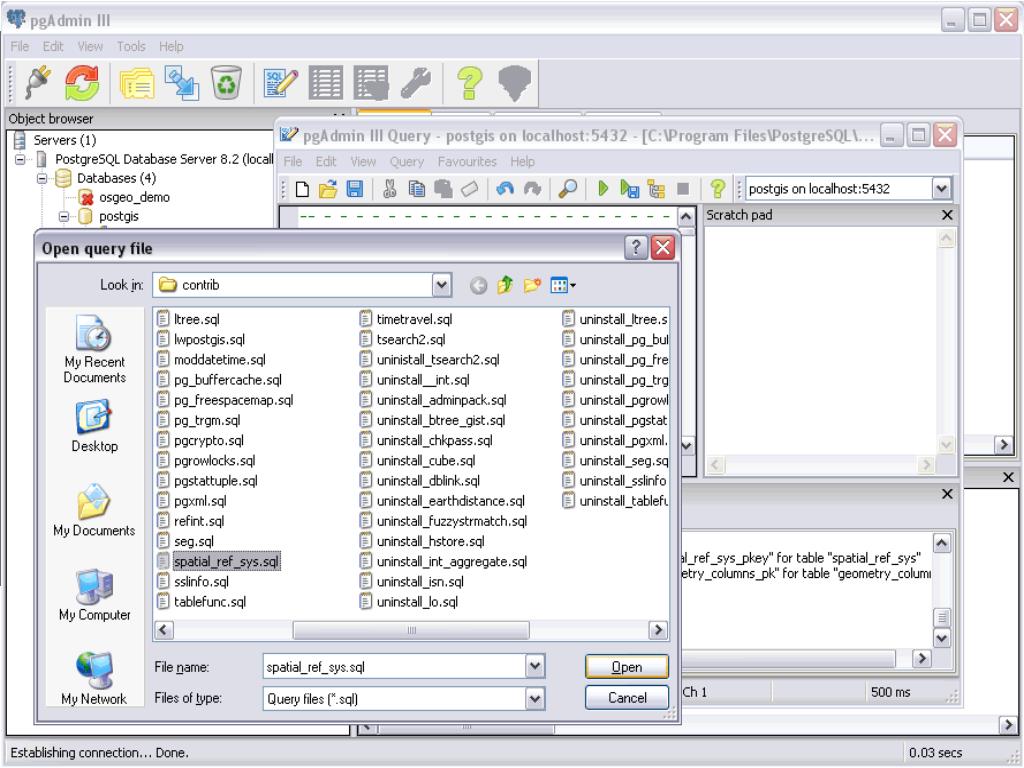Open the File menu in pgAdmin III main window
The height and width of the screenshot is (768, 1024).
pos(20,46)
